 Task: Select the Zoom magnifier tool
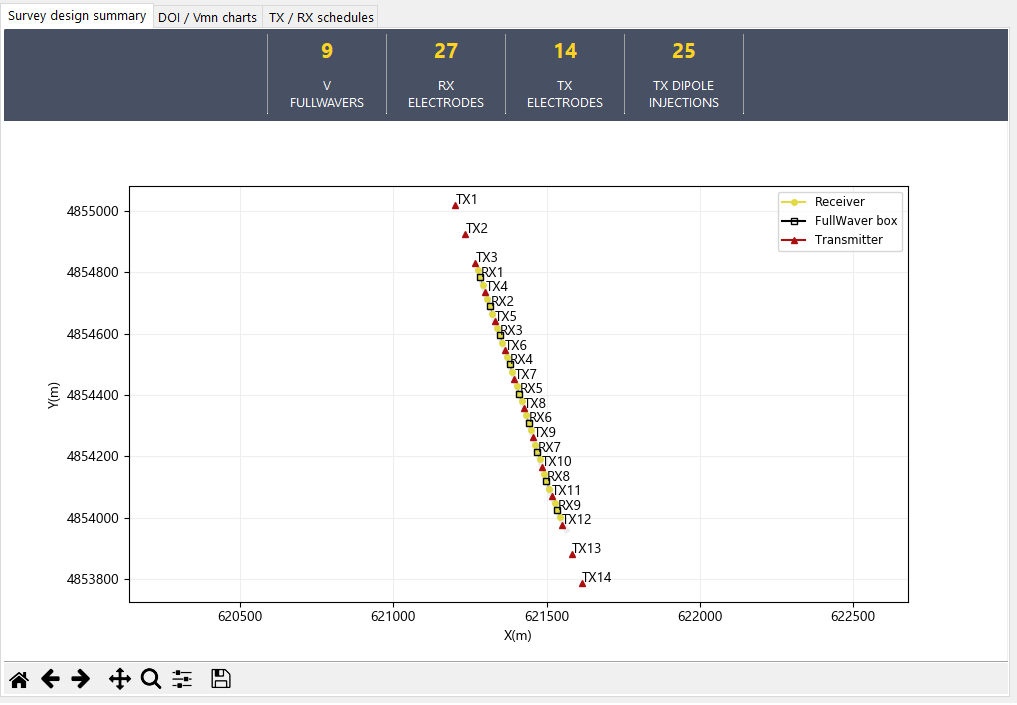pos(151,679)
